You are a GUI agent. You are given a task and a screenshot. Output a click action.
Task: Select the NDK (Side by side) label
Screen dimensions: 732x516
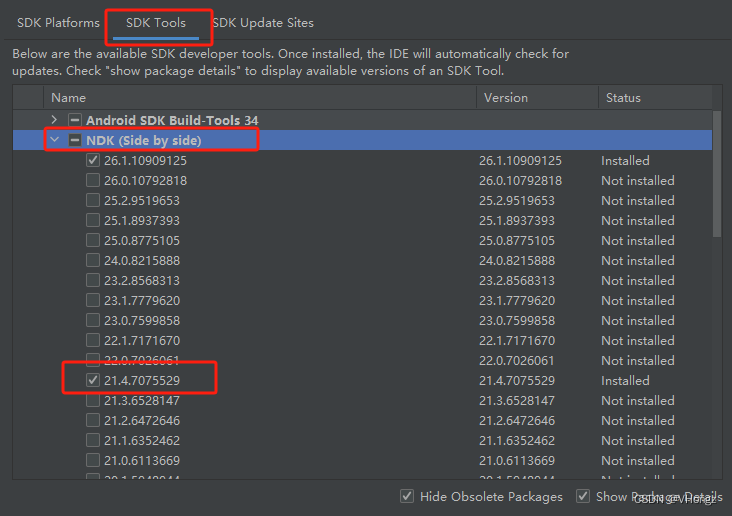(x=144, y=141)
